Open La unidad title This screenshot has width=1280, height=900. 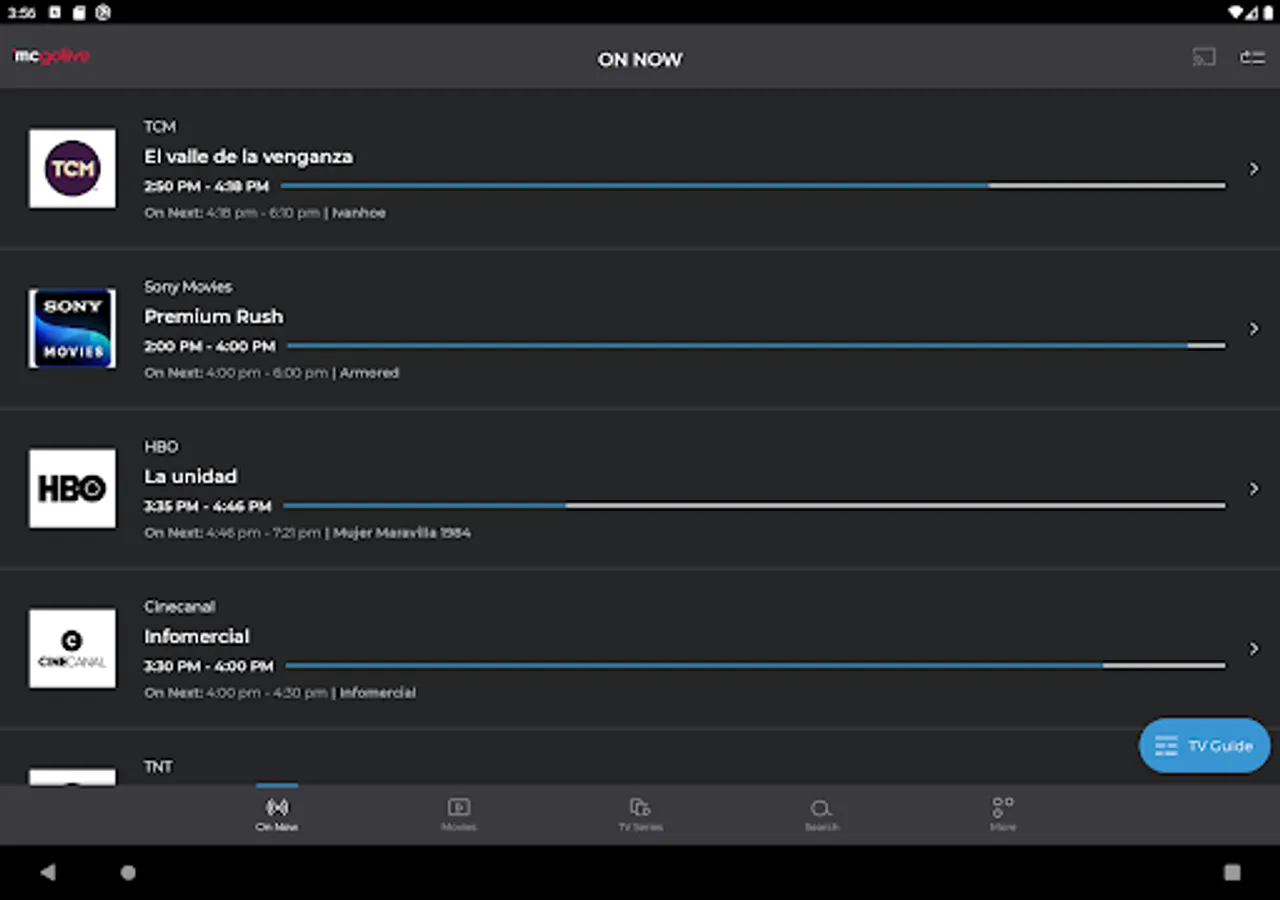191,477
